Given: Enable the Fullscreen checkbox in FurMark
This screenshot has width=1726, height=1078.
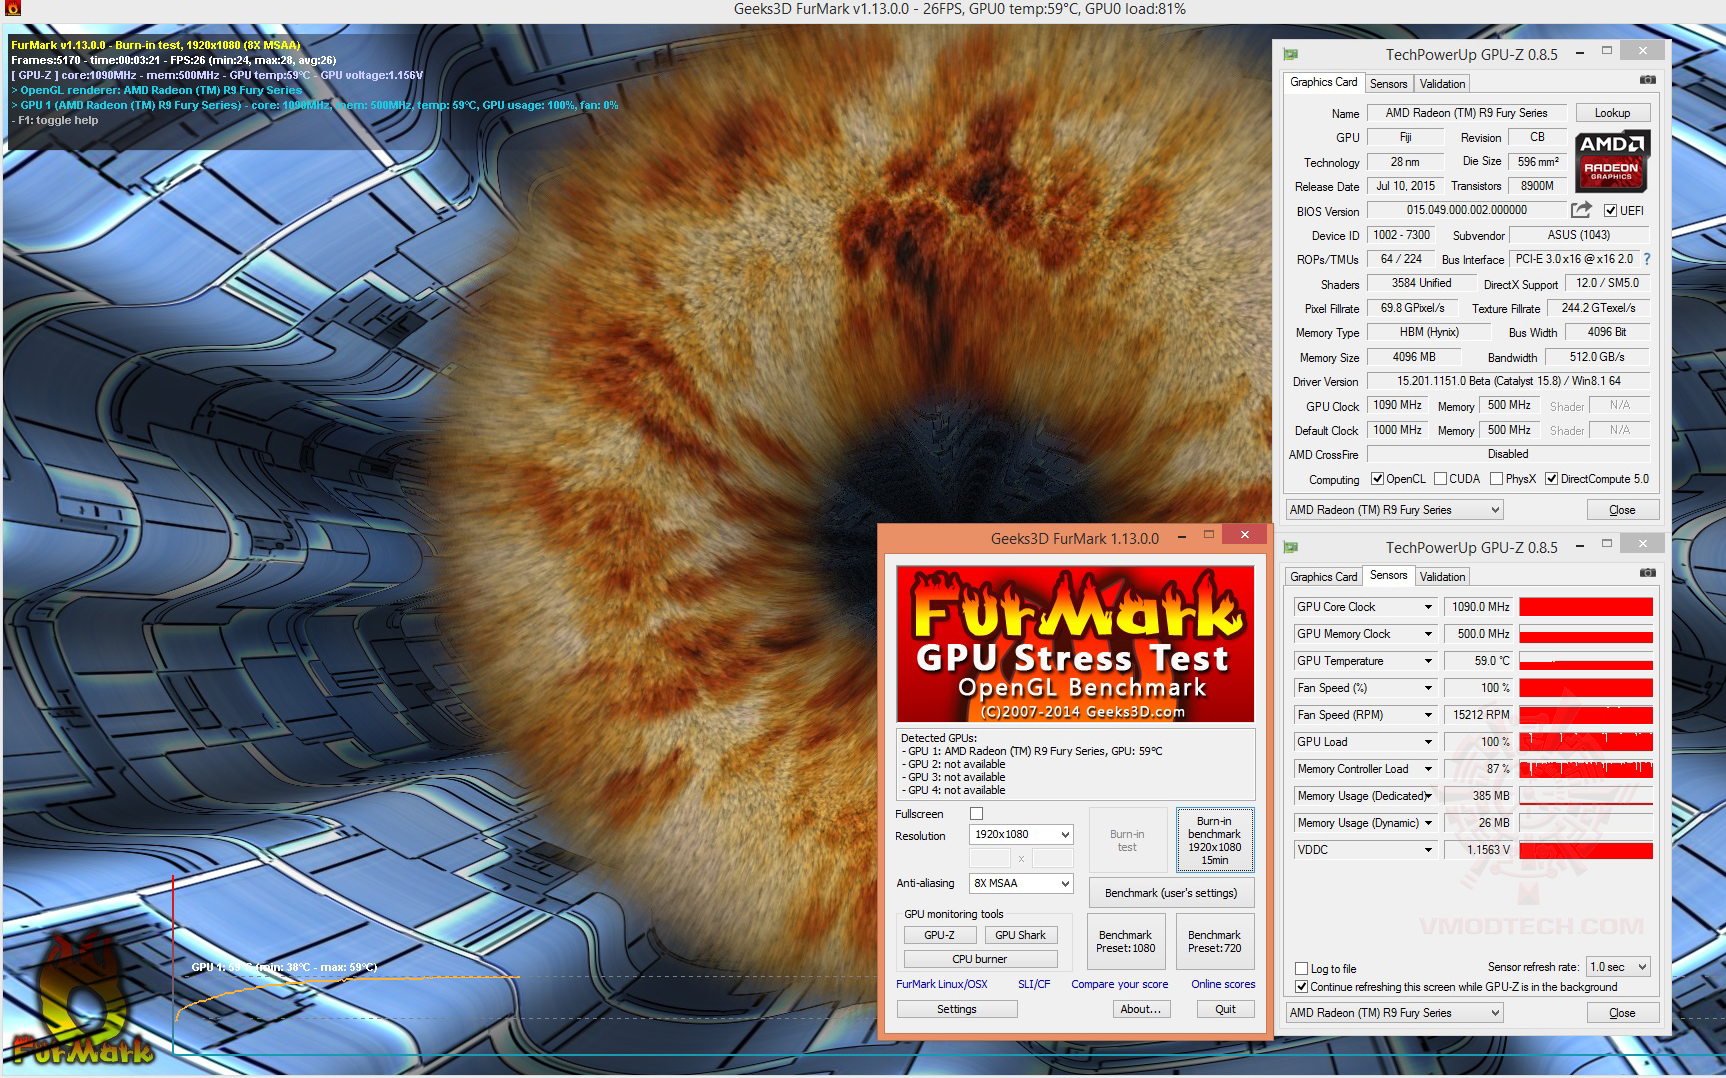Looking at the screenshot, I should tap(976, 814).
